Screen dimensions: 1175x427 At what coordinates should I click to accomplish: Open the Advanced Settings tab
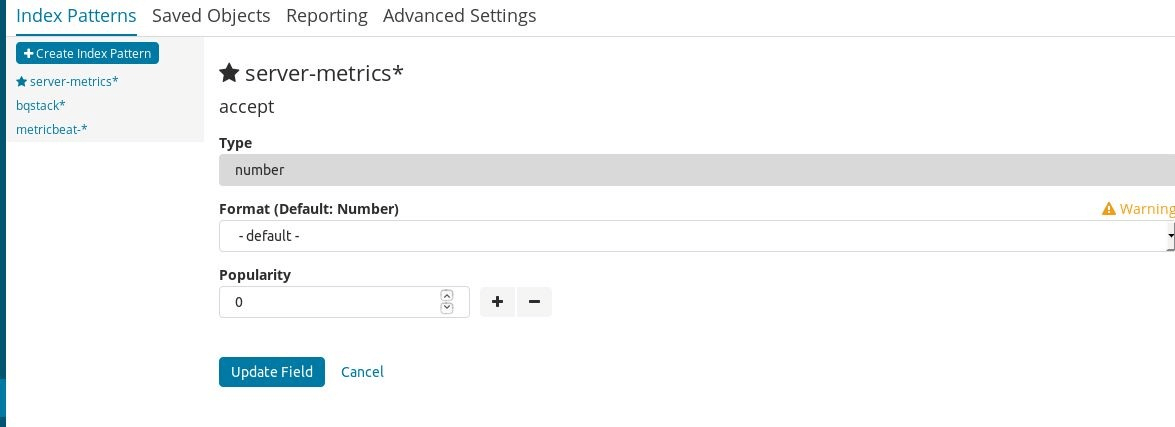tap(459, 16)
